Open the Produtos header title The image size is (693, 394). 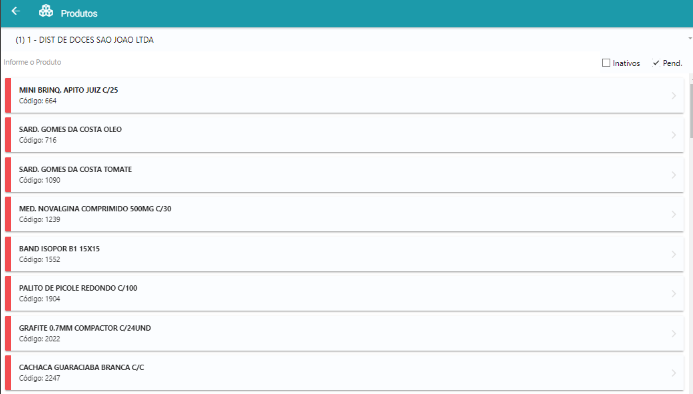79,14
